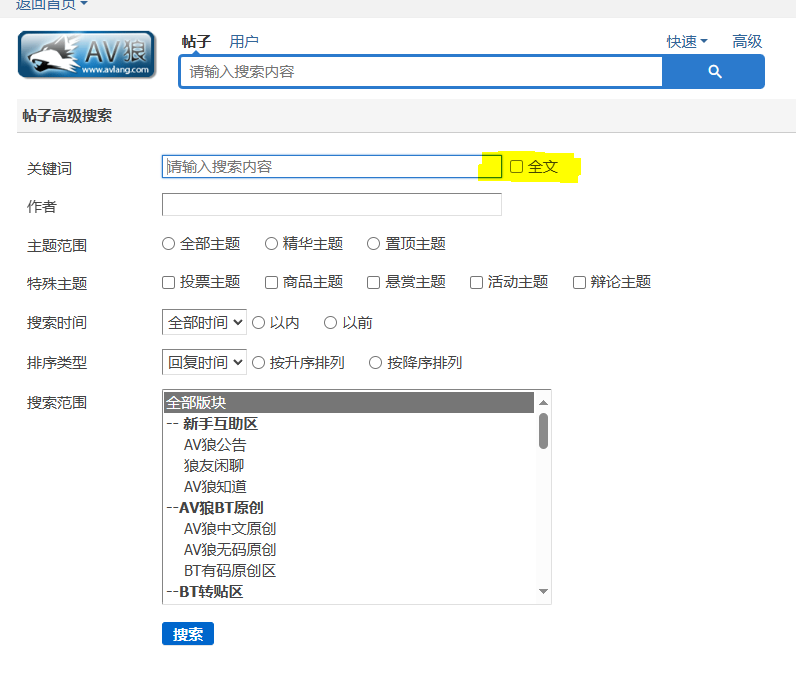Screen dimensions: 796x683
Task: Select AV狼公告 in the forum list
Action: point(215,445)
